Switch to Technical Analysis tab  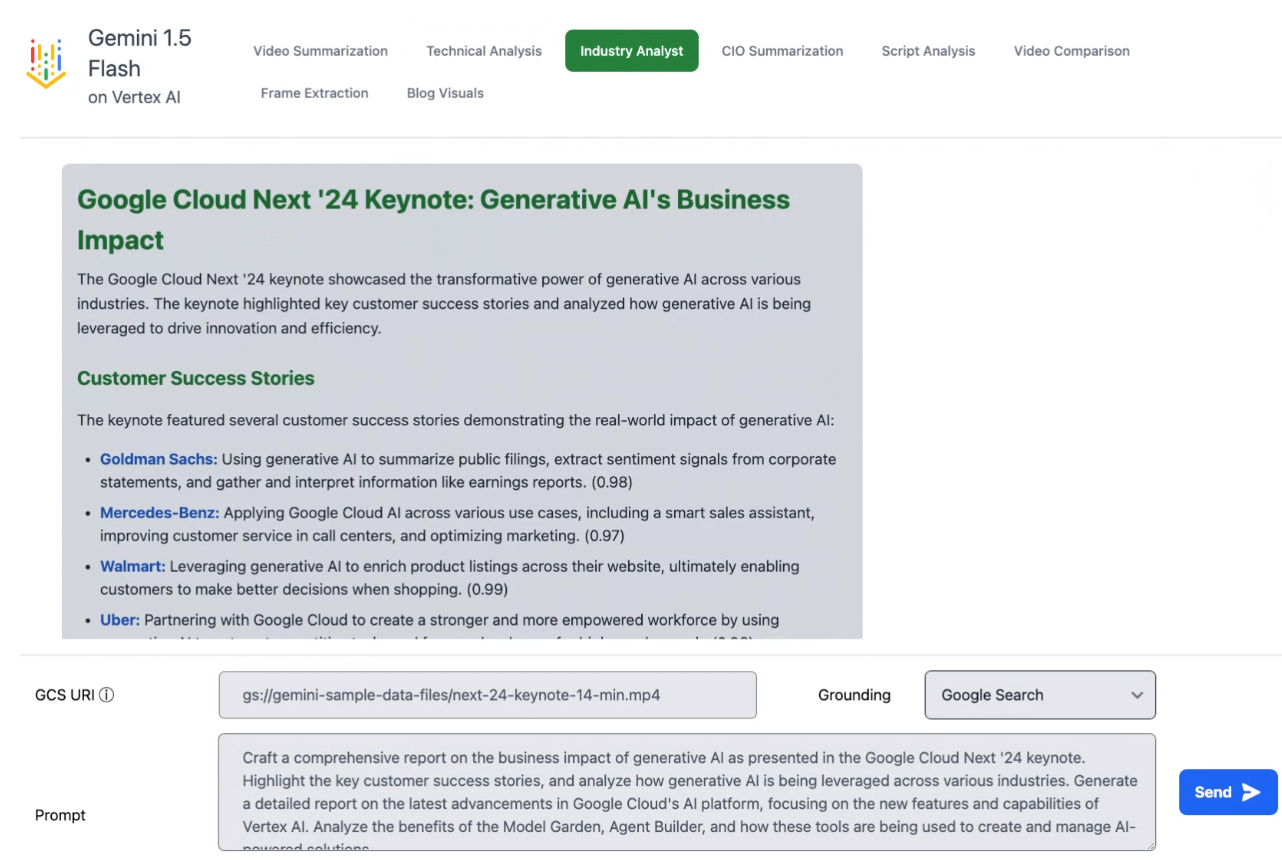pos(484,51)
